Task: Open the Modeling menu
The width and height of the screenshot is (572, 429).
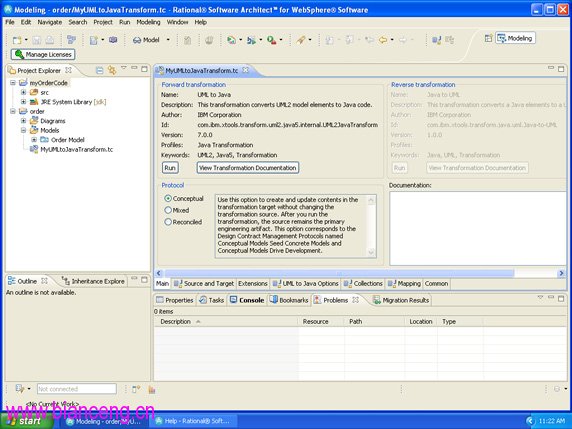Action: (148, 22)
